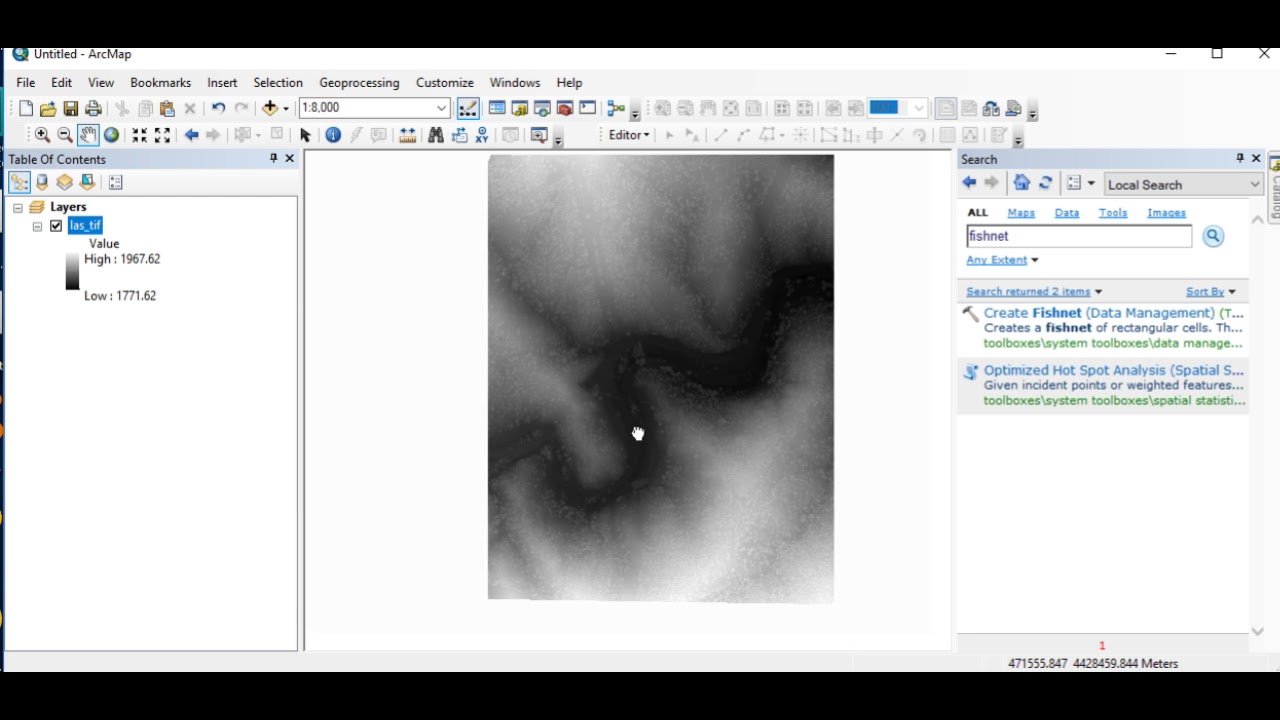Click the grayscale color ramp legend
This screenshot has height=720, width=1280.
72,271
